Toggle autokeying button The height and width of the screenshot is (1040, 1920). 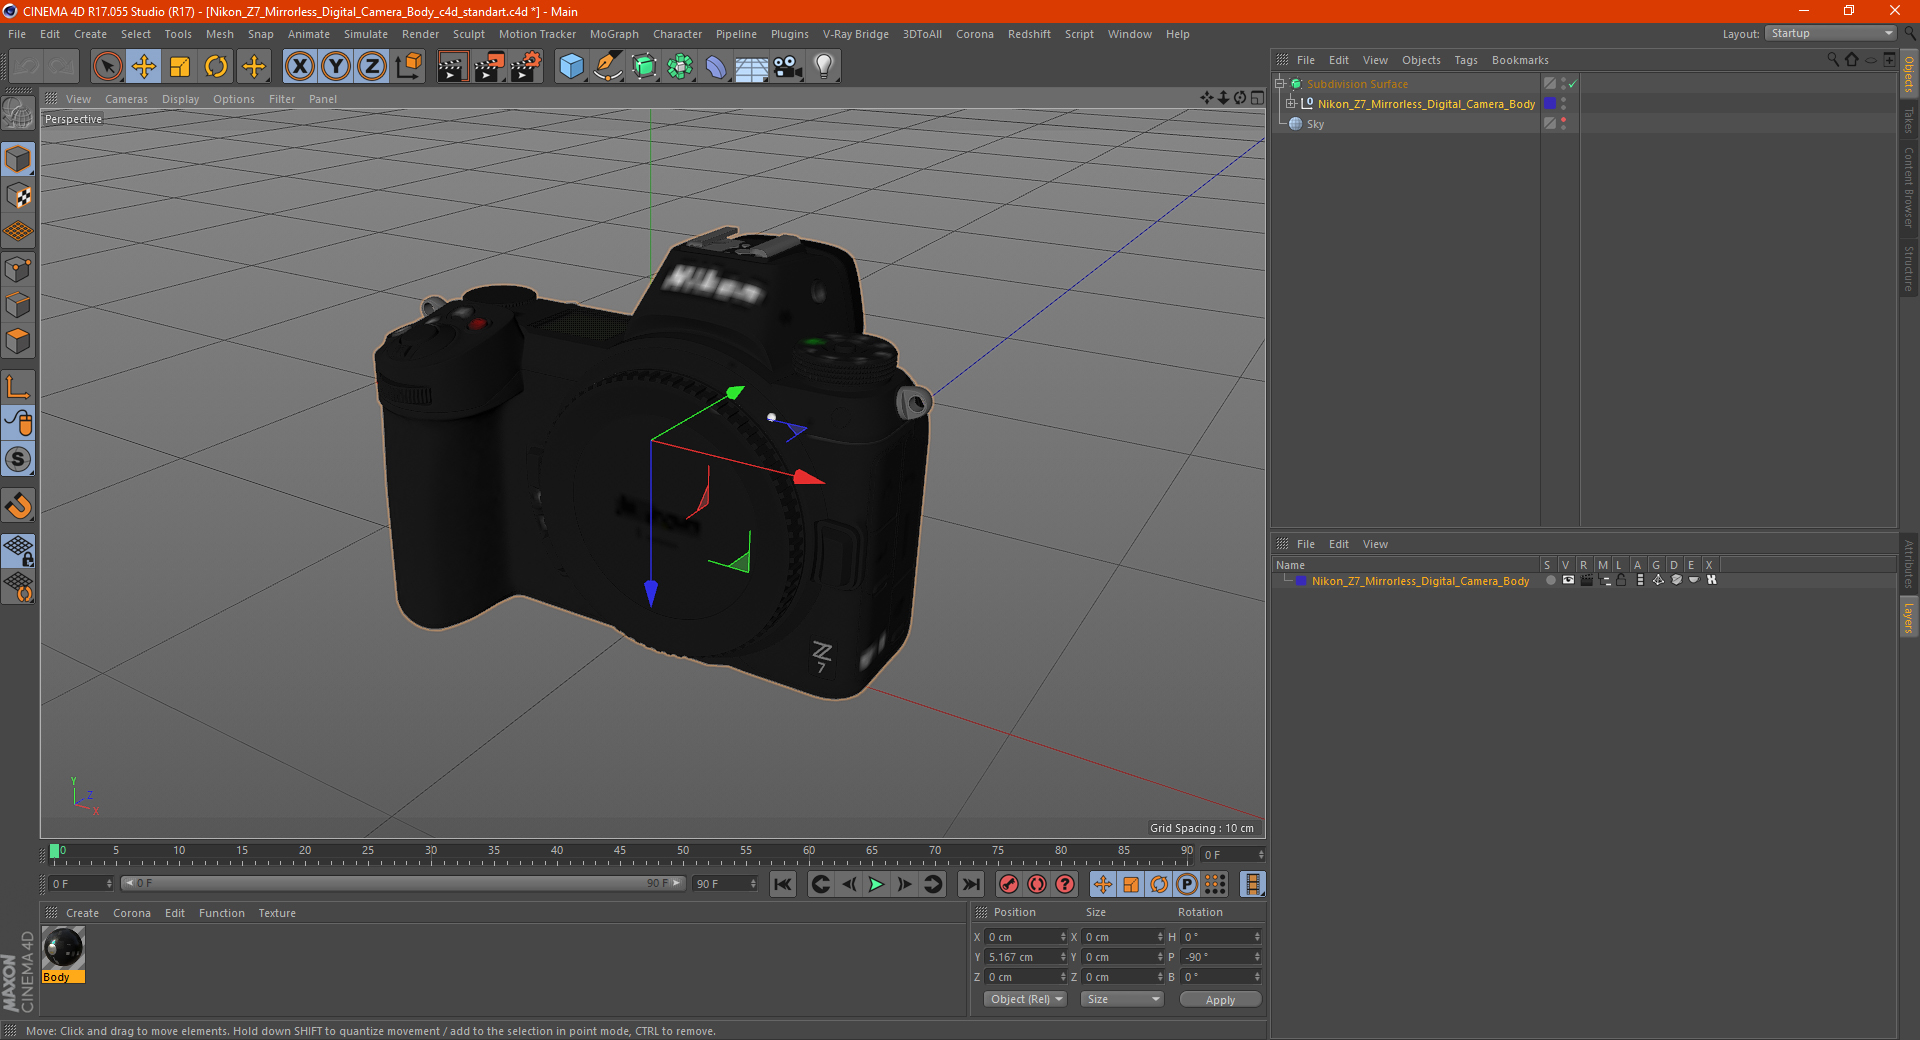click(x=1037, y=884)
